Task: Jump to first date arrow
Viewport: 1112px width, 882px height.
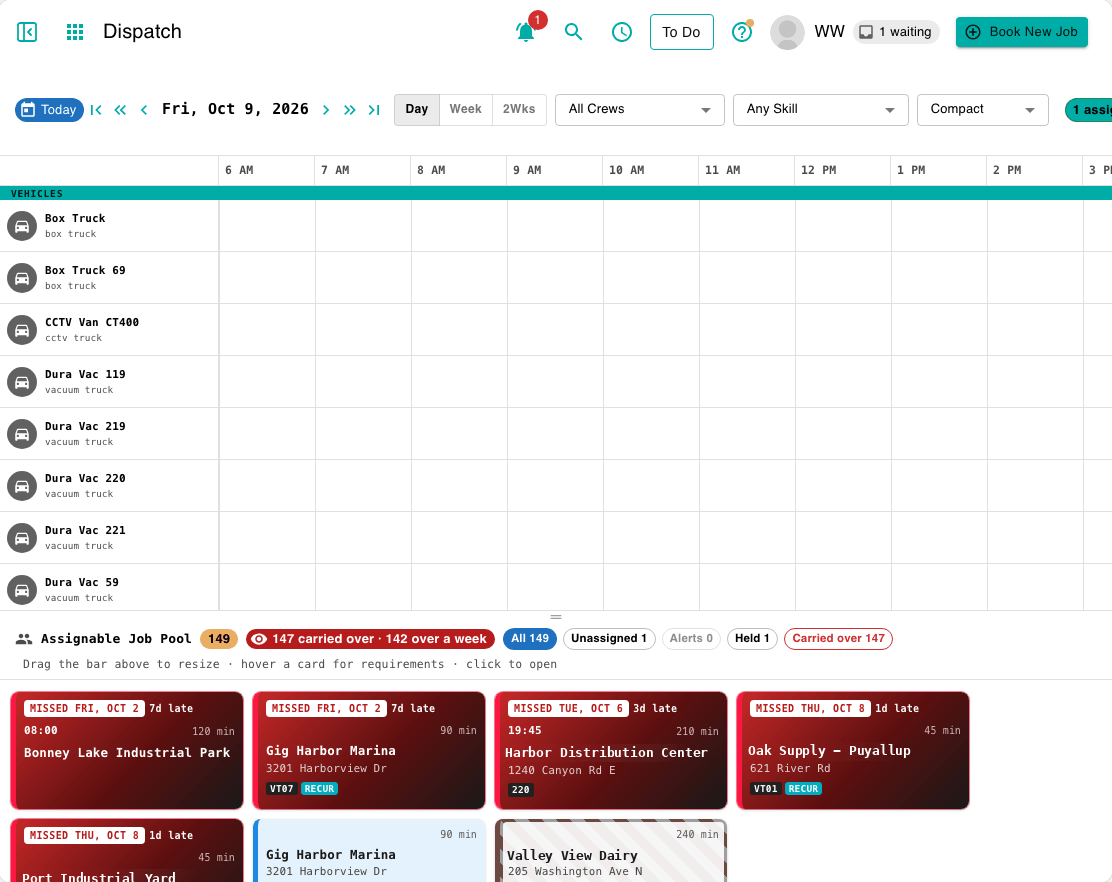Action: point(96,110)
